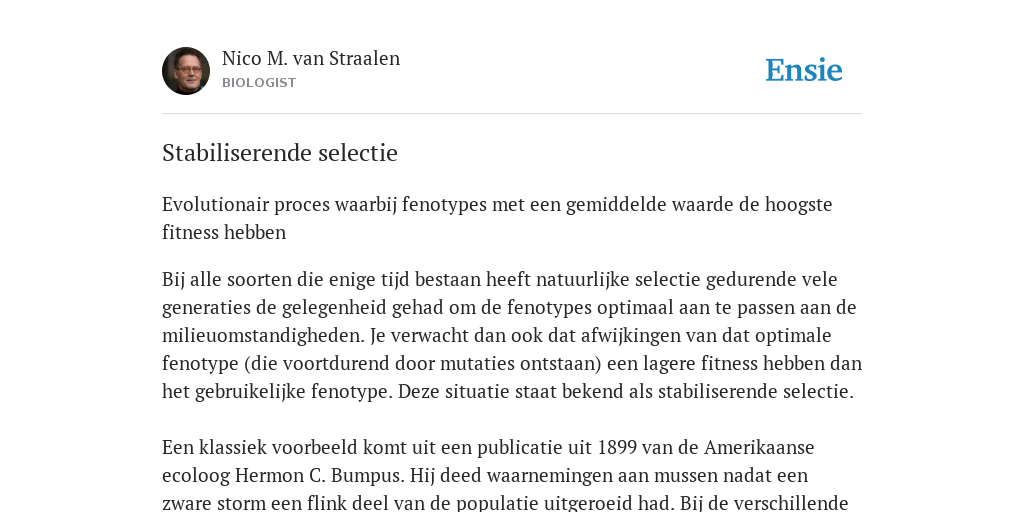Select the BIOLOGIST label under author name
The height and width of the screenshot is (512, 1024).
[259, 83]
